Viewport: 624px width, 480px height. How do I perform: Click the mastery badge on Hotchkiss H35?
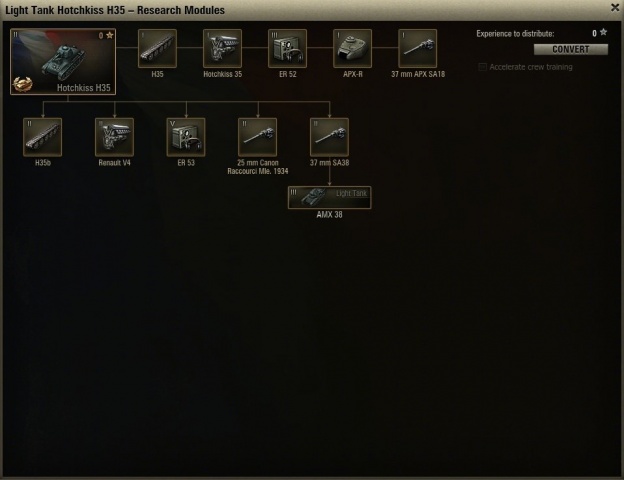[21, 84]
